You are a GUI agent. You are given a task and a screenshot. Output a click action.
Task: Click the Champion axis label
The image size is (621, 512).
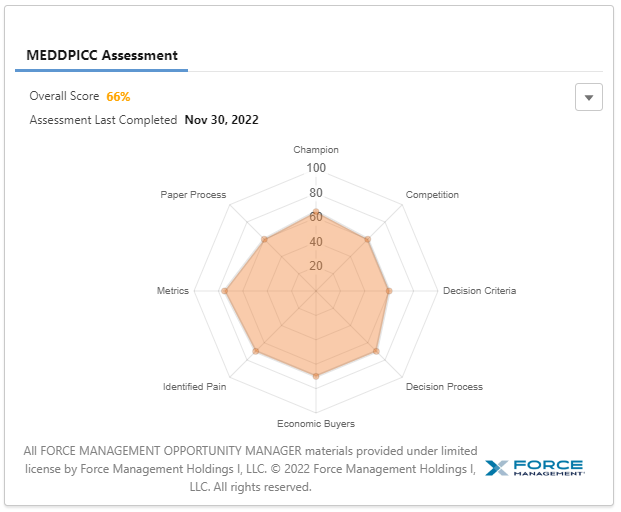[316, 150]
